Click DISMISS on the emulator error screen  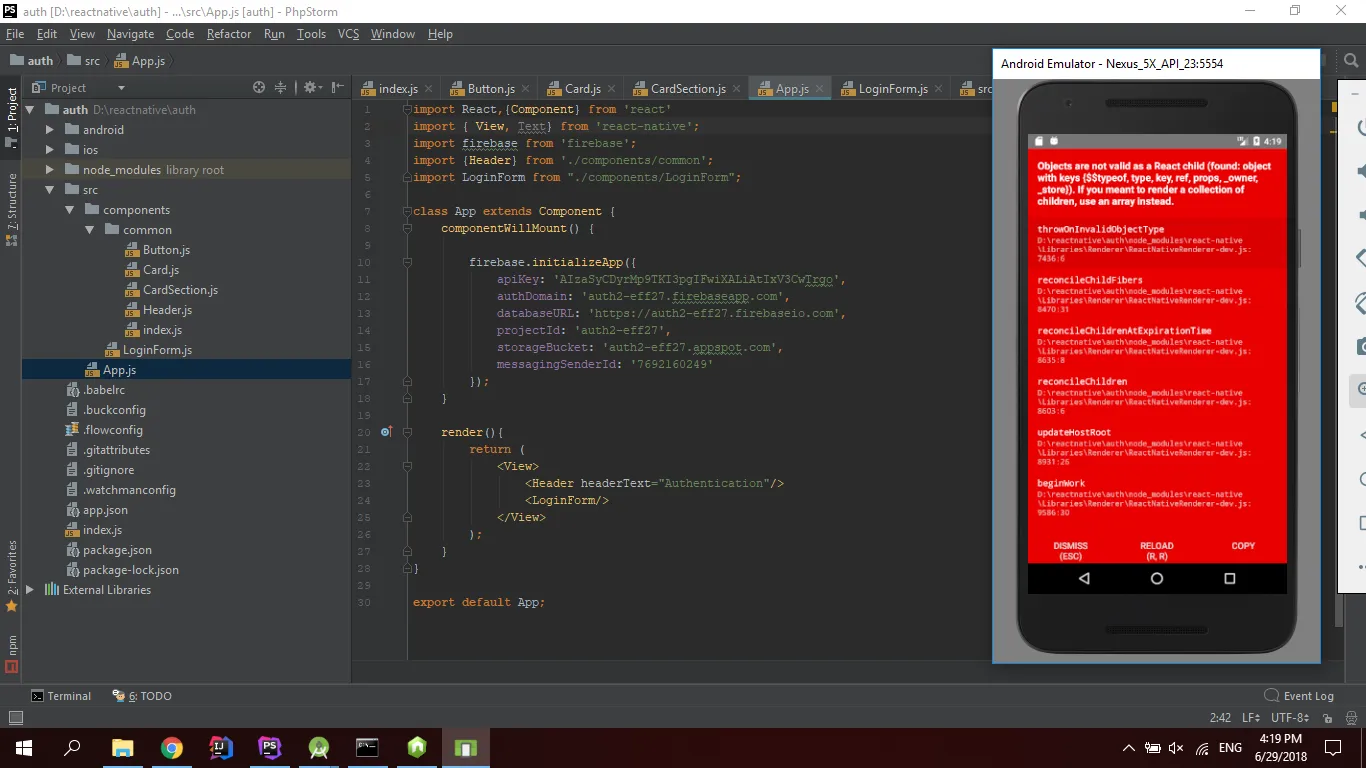1070,550
